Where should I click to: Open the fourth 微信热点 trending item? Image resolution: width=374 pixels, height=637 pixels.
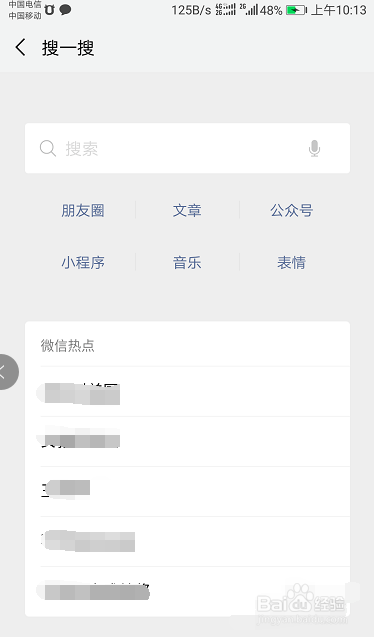[x=195, y=542]
